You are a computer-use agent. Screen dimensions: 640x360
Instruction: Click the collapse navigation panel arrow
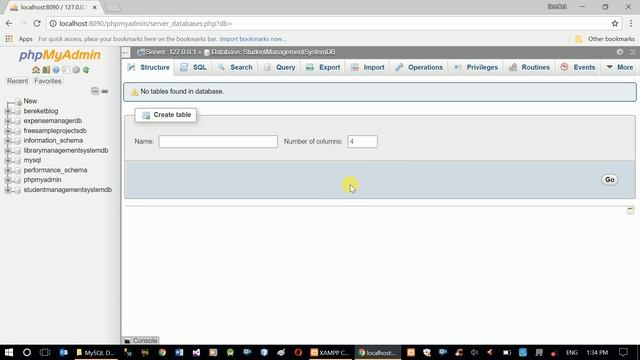126,52
